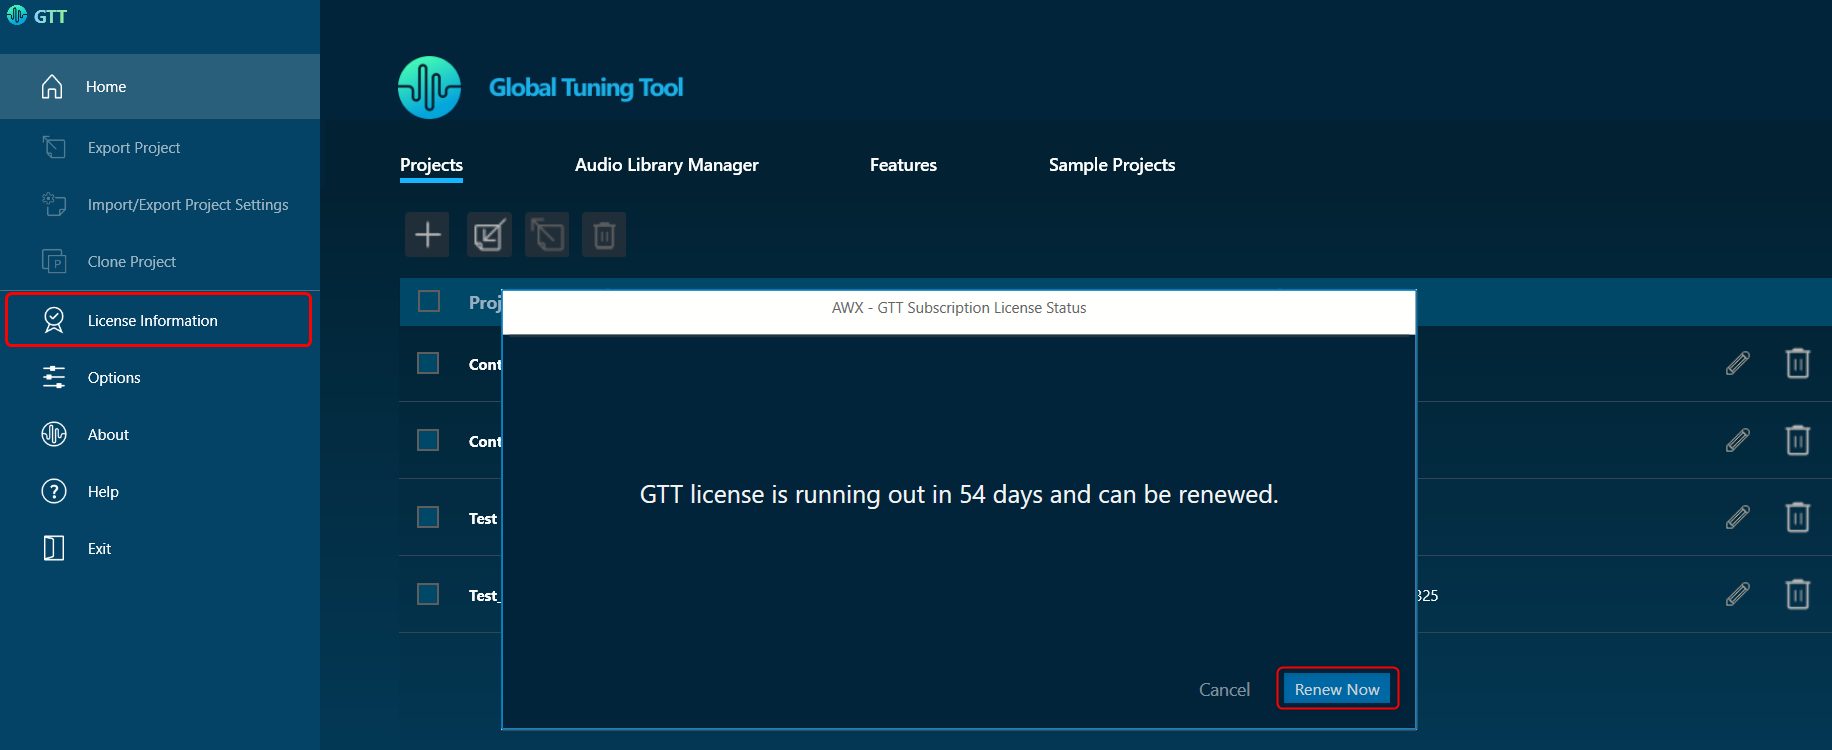Click the delete toolbar trash icon
Image resolution: width=1832 pixels, height=750 pixels.
click(604, 235)
